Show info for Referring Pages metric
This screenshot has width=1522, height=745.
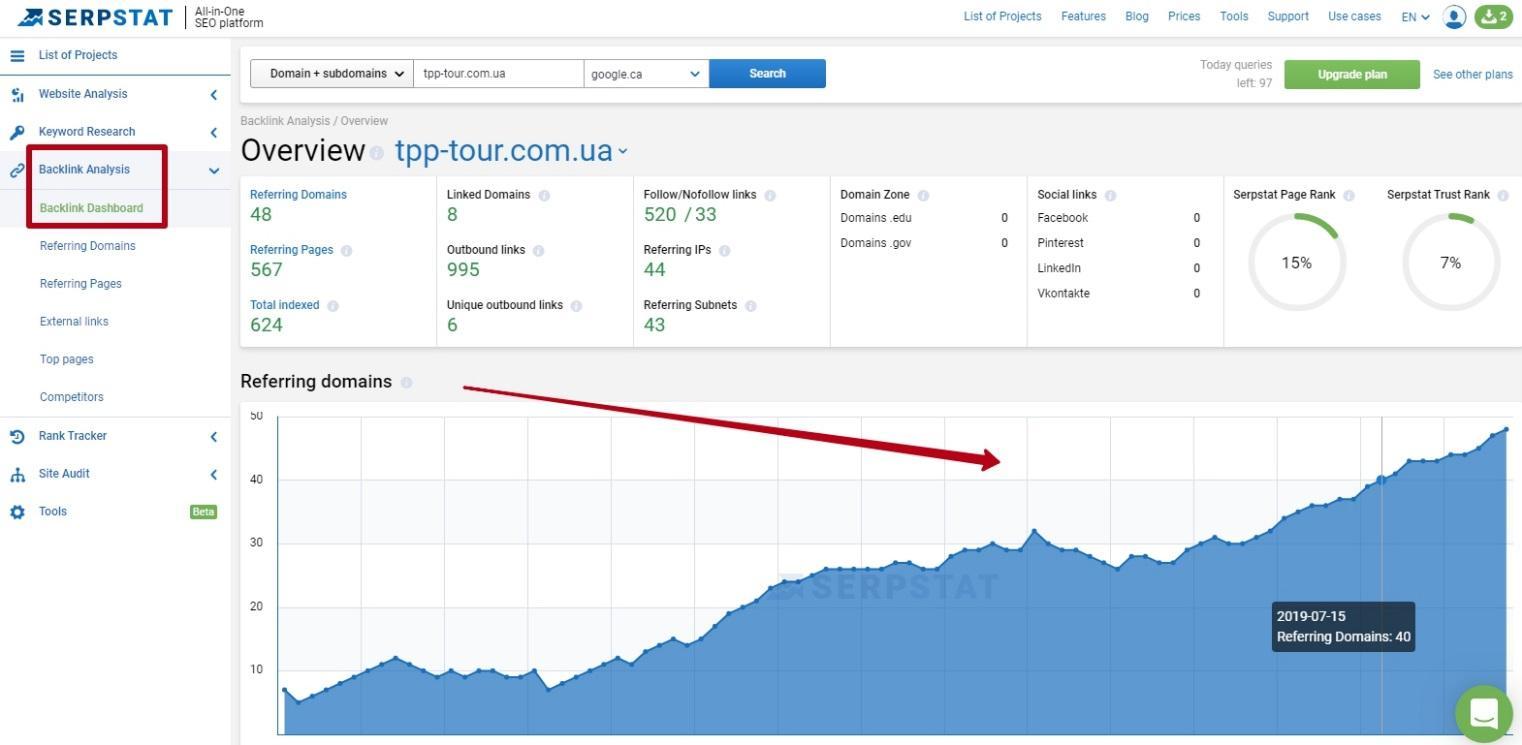(346, 250)
